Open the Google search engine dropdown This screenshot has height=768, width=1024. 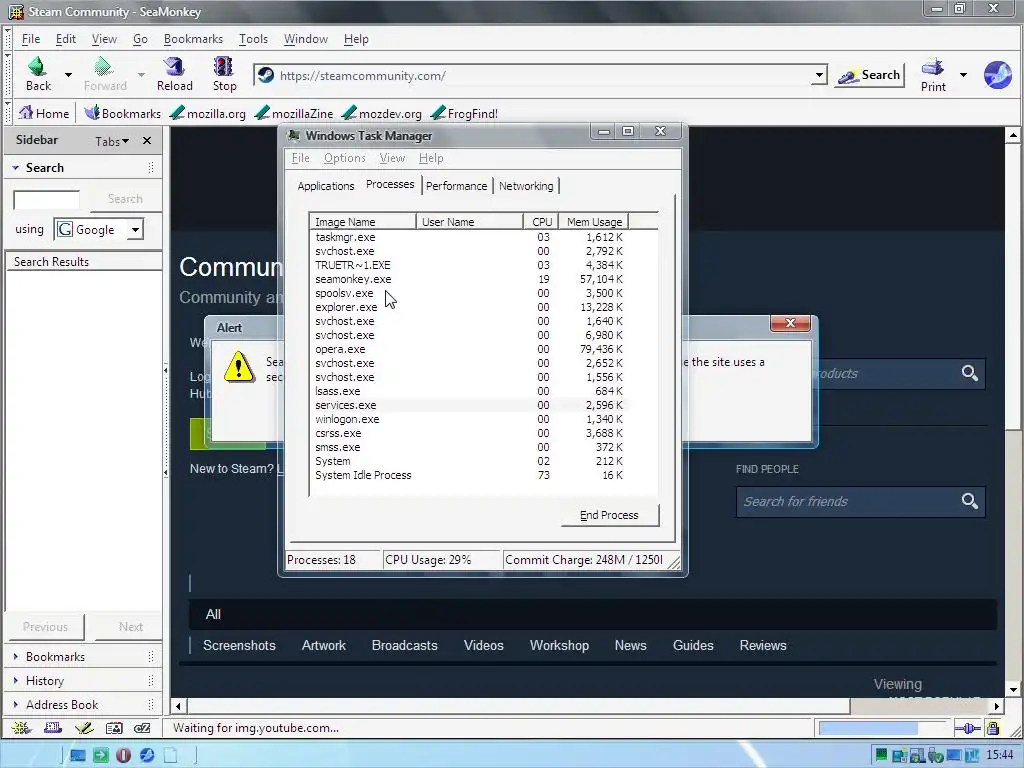click(x=135, y=229)
